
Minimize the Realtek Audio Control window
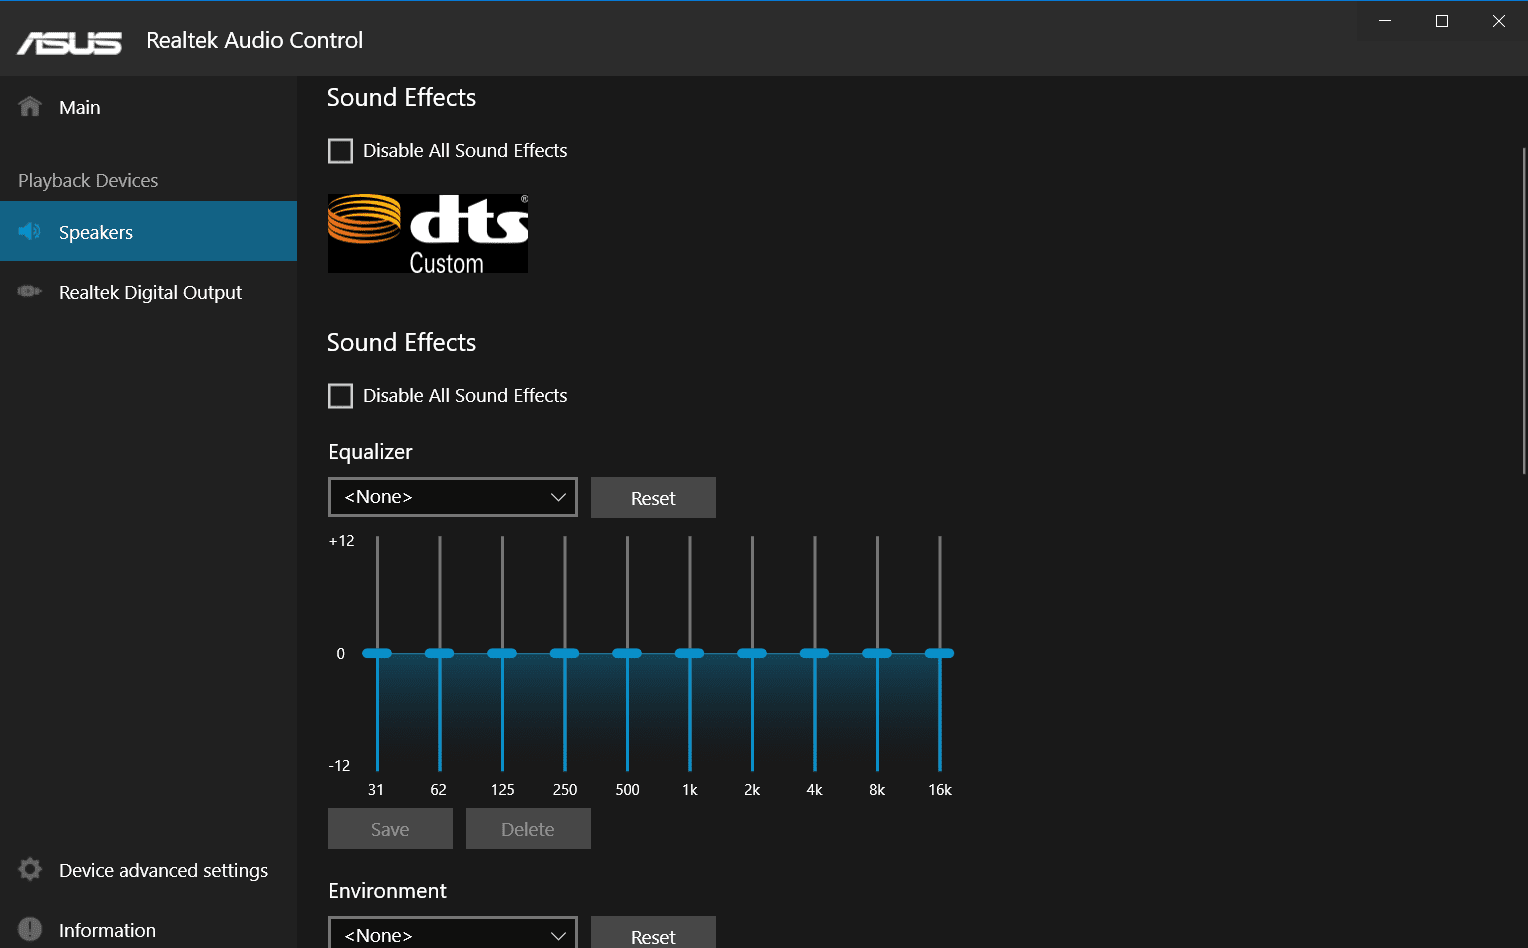point(1385,21)
